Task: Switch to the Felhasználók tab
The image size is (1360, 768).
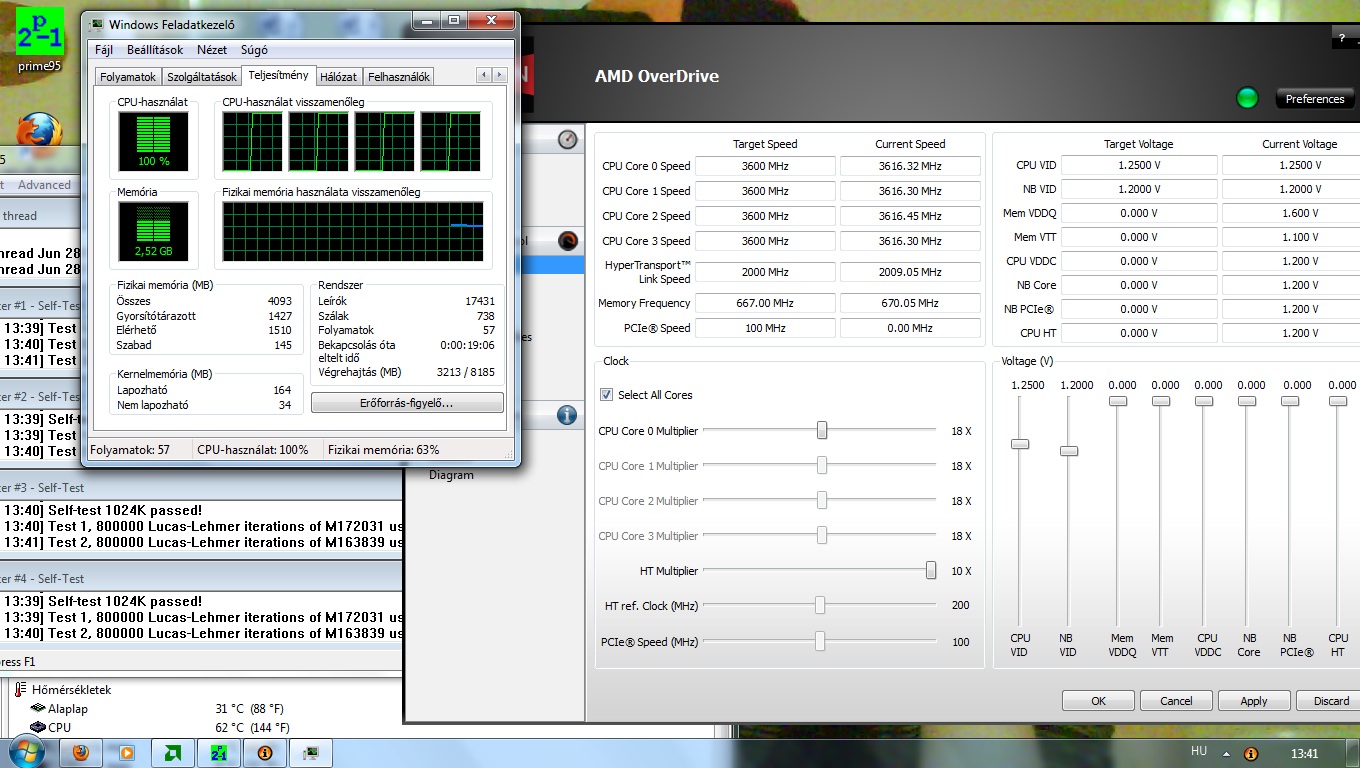Action: pyautogui.click(x=399, y=77)
